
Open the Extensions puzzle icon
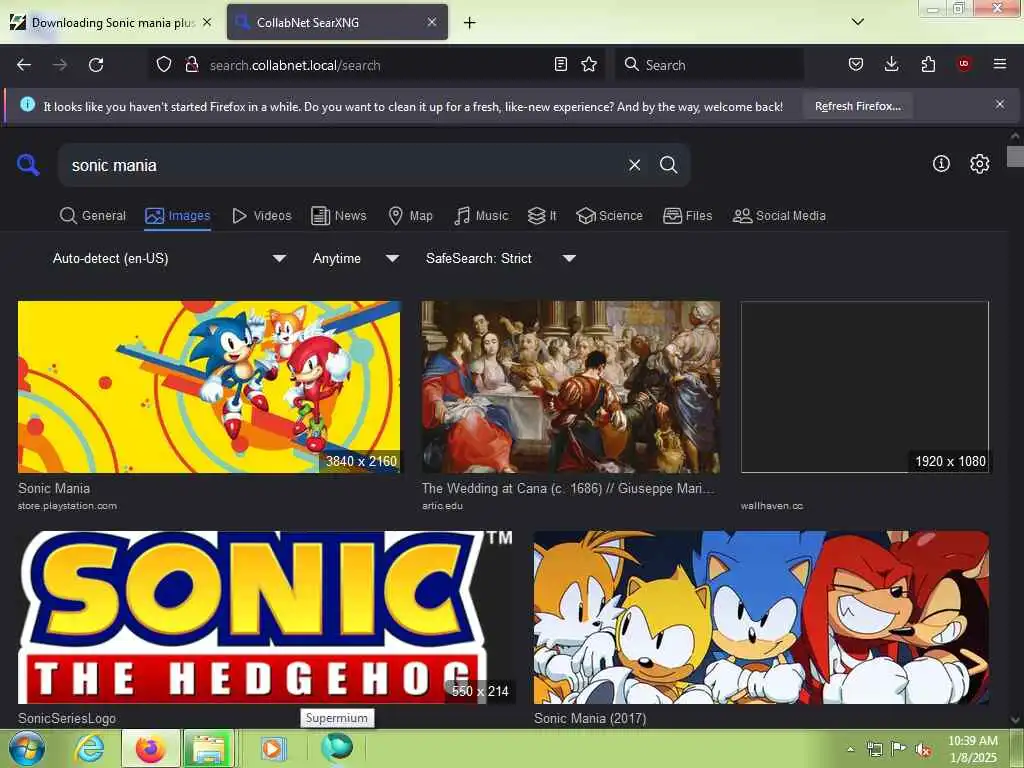click(928, 65)
